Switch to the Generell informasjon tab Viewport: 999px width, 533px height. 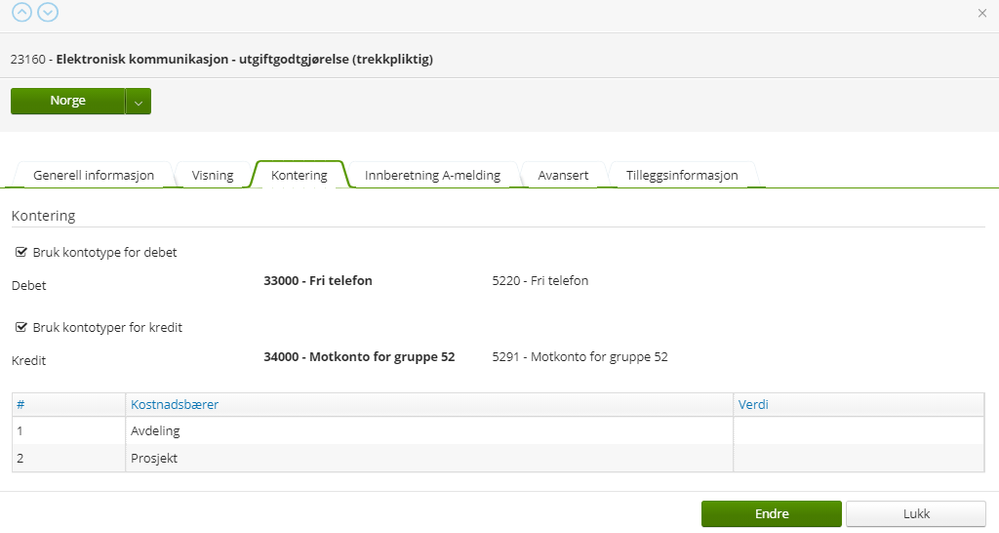[x=94, y=175]
